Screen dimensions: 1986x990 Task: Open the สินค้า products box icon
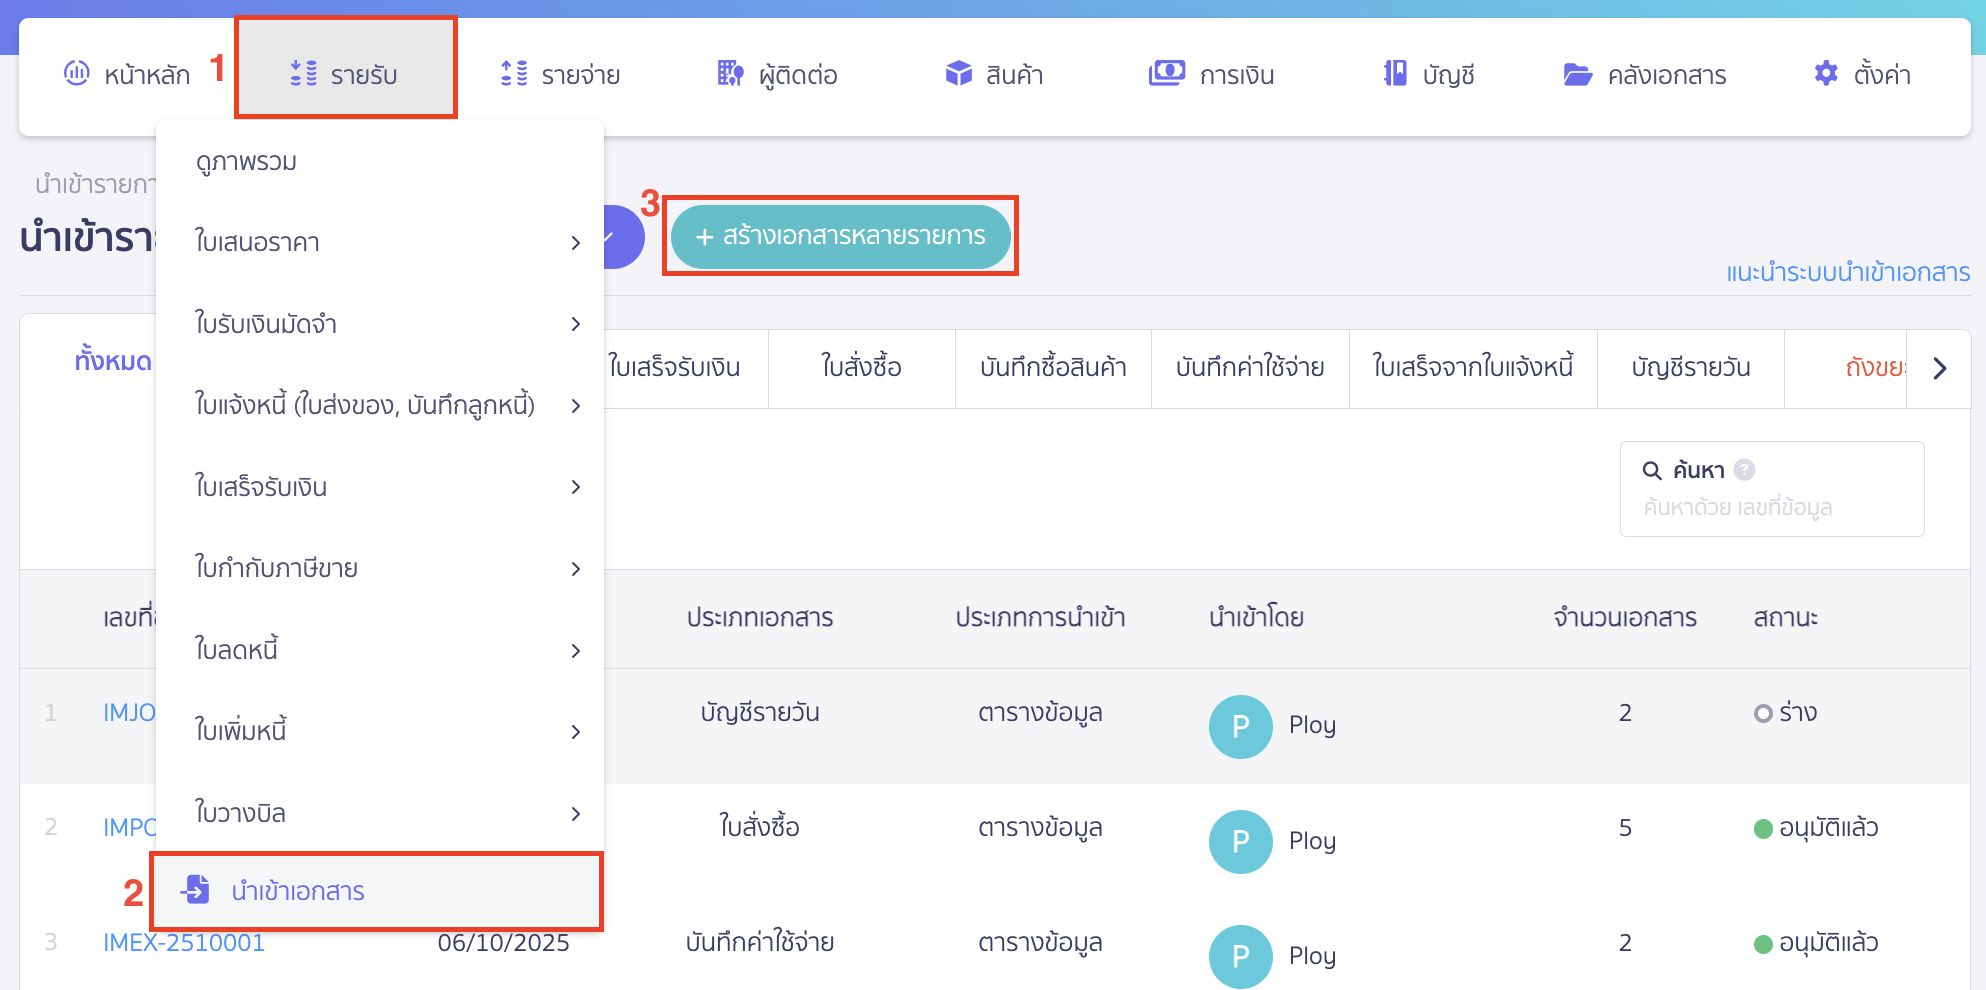click(958, 72)
